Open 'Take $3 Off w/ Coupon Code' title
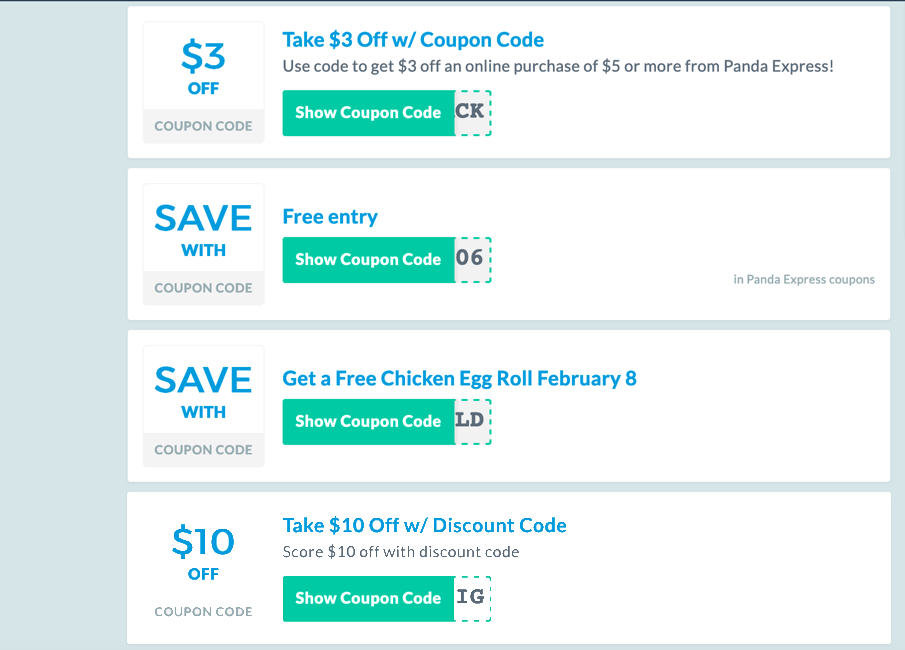This screenshot has width=905, height=650. (413, 40)
